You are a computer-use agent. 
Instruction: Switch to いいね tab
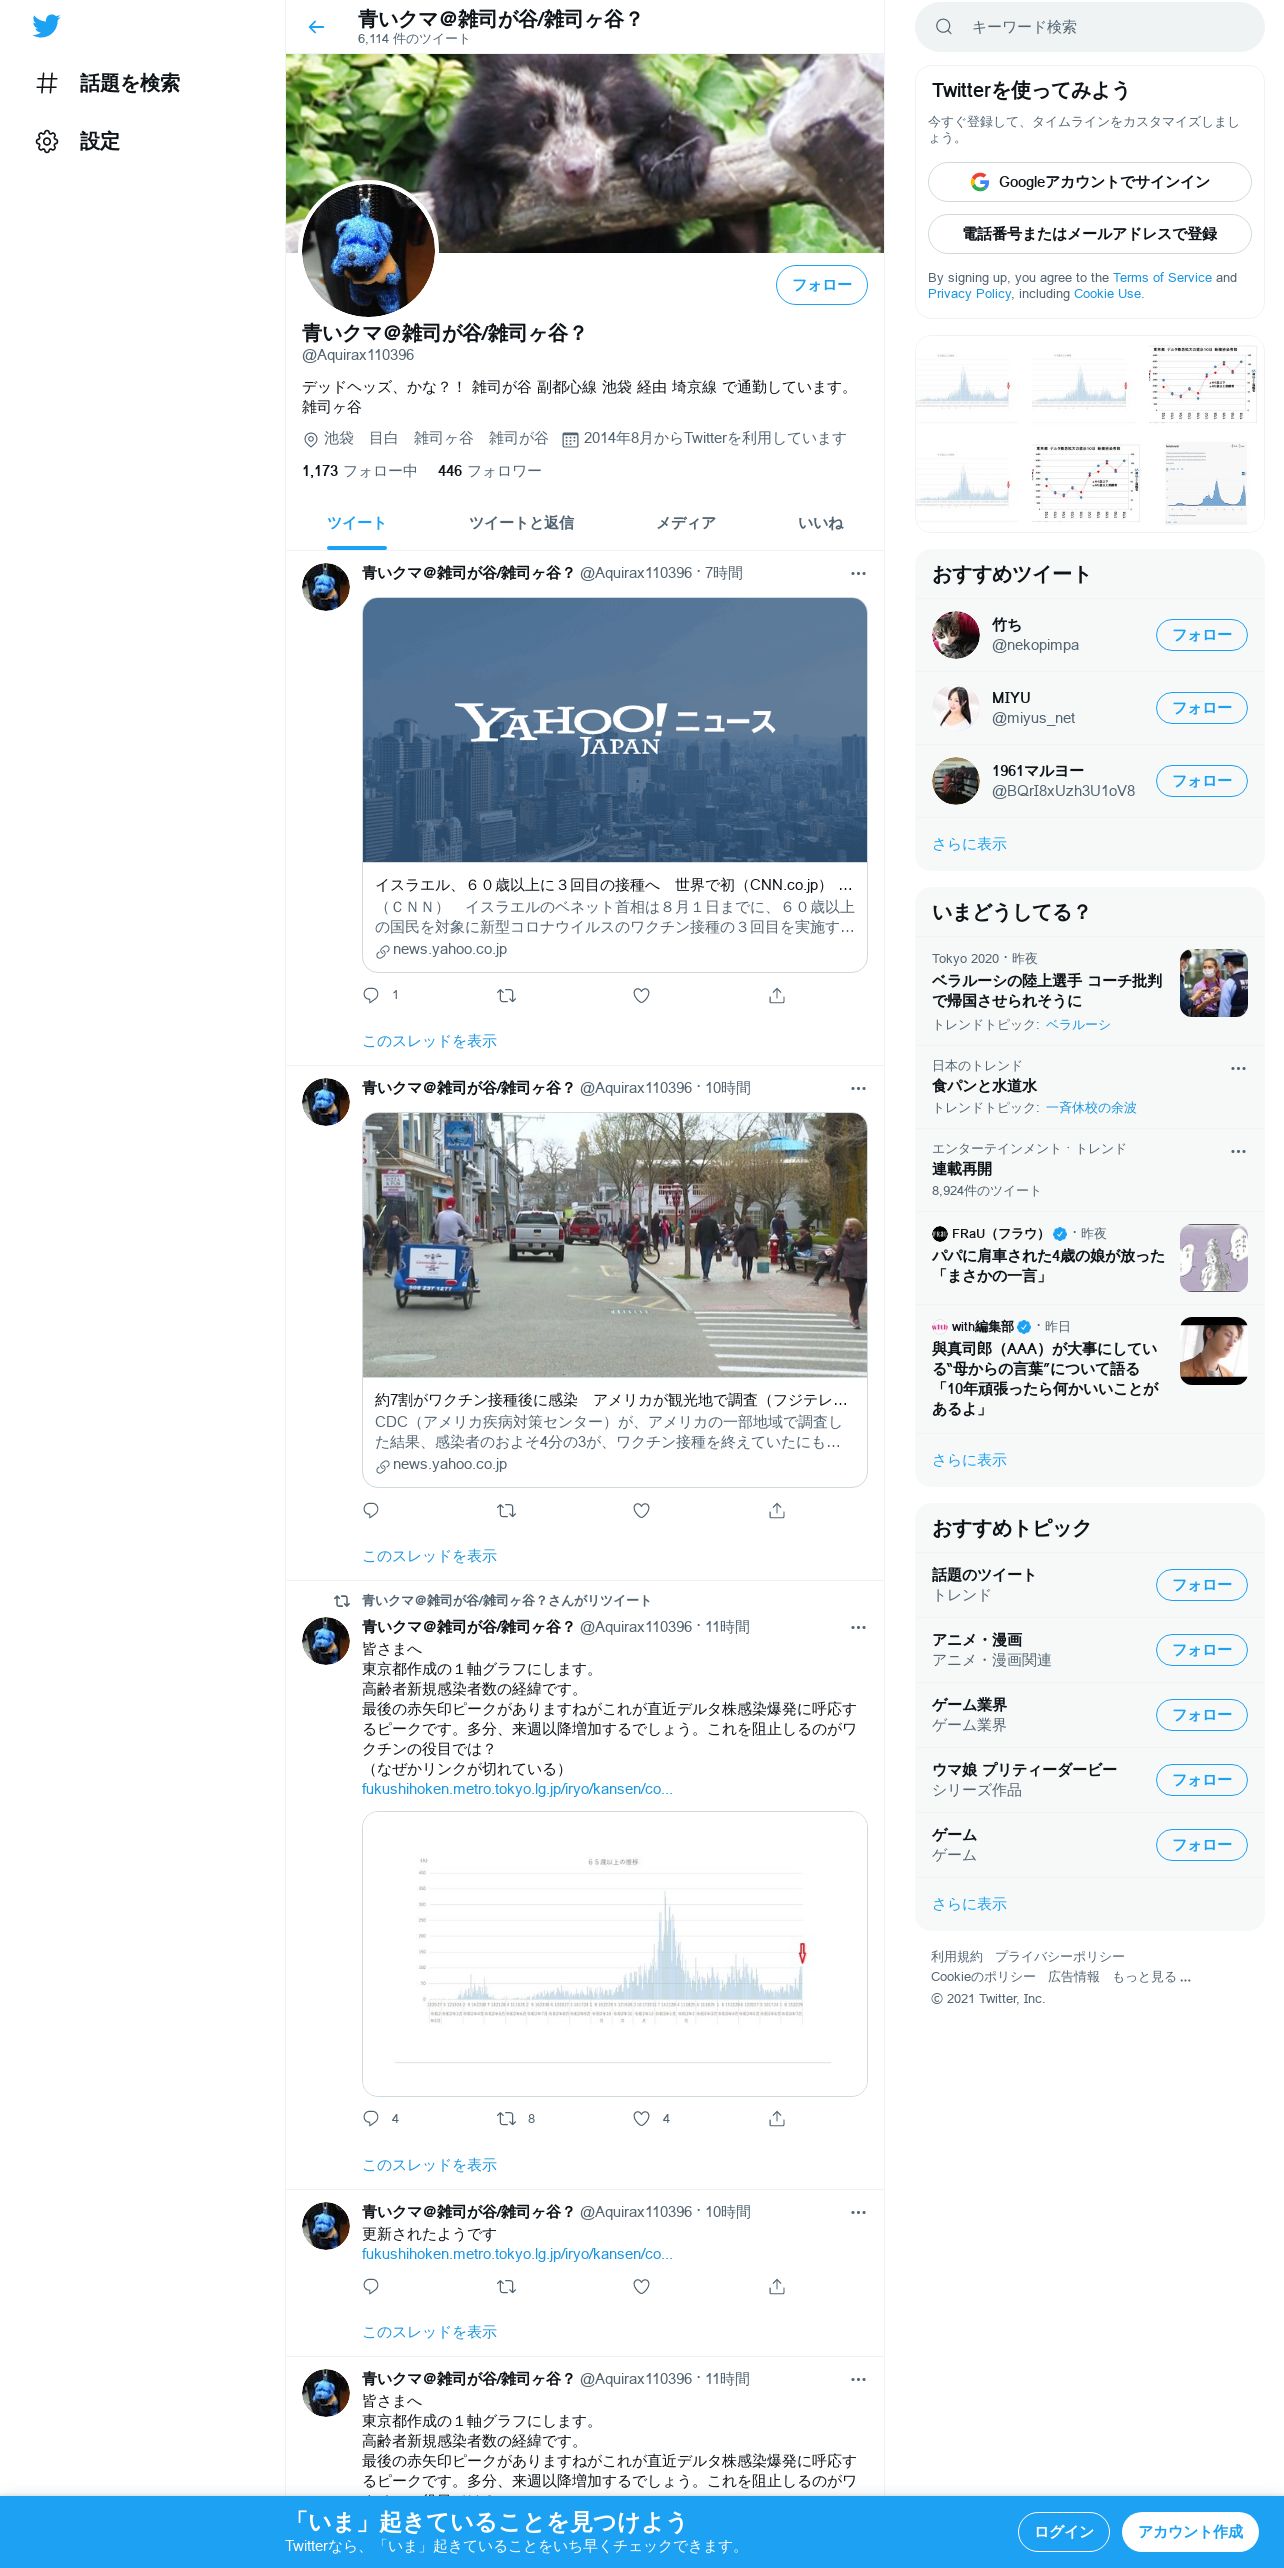(820, 523)
